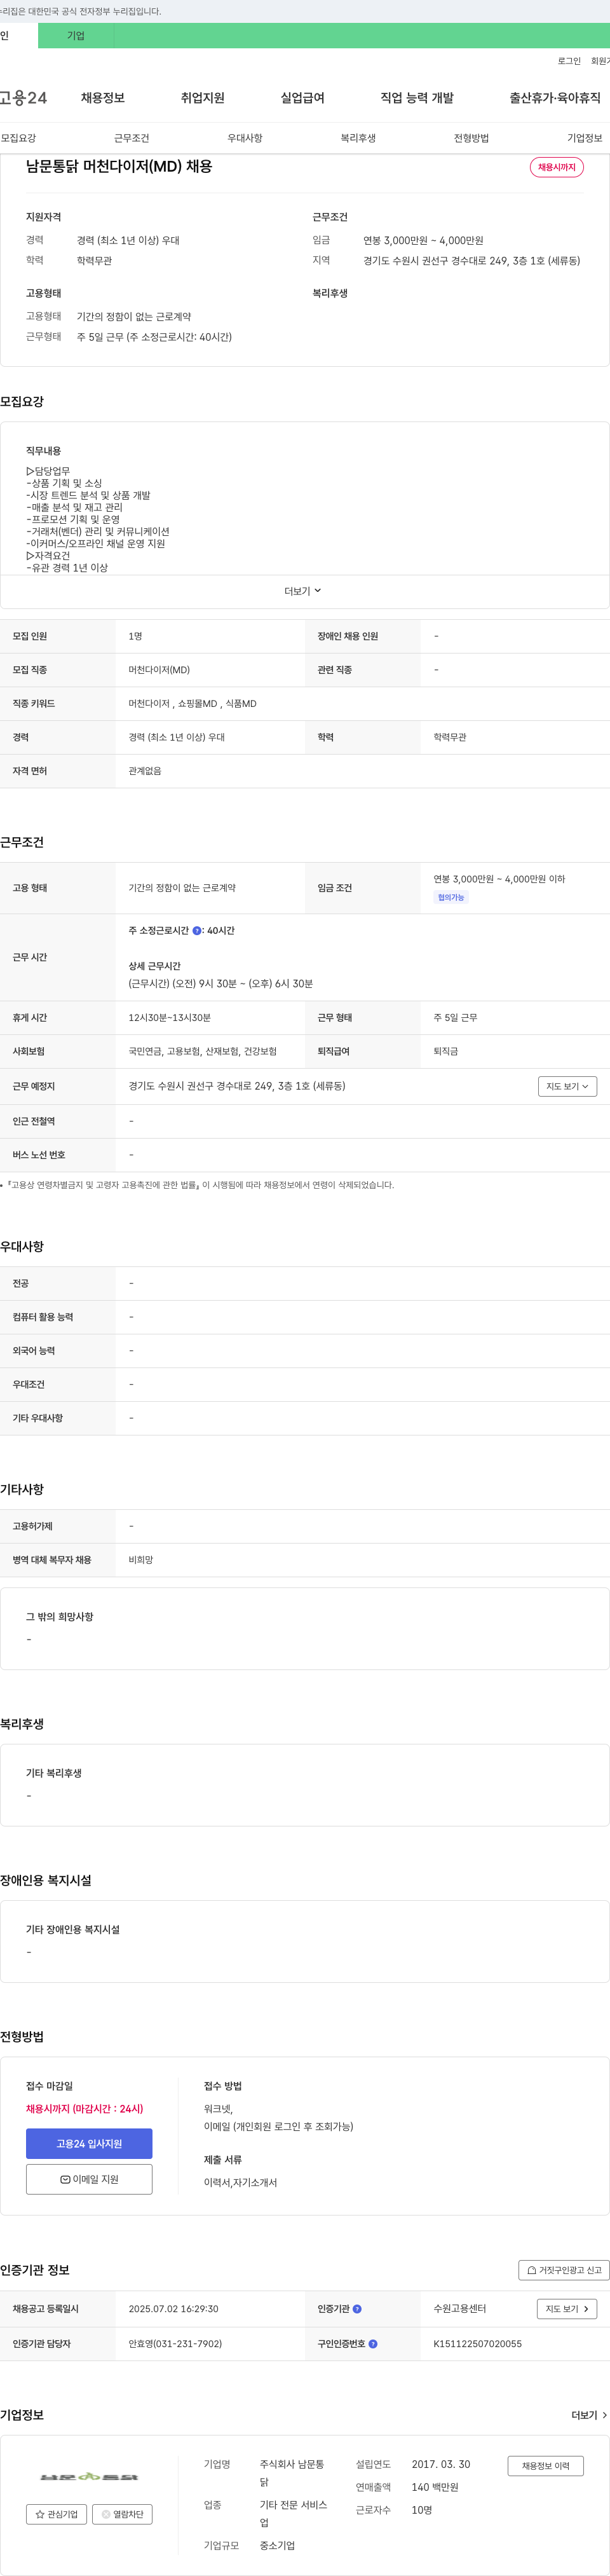The height and width of the screenshot is (2576, 610).
Task: Click the 로그인 link
Action: coord(569,61)
